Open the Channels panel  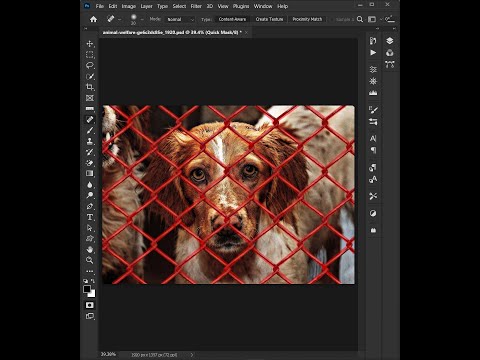click(390, 53)
